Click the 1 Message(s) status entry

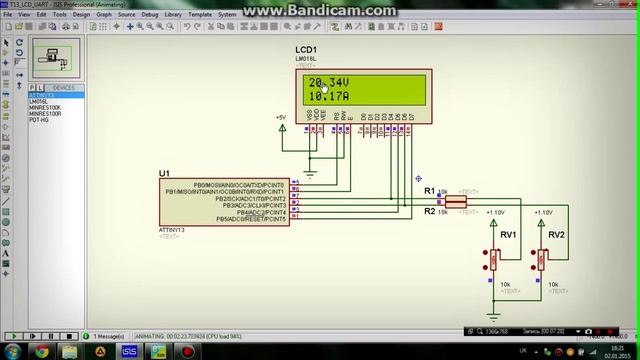(x=109, y=336)
